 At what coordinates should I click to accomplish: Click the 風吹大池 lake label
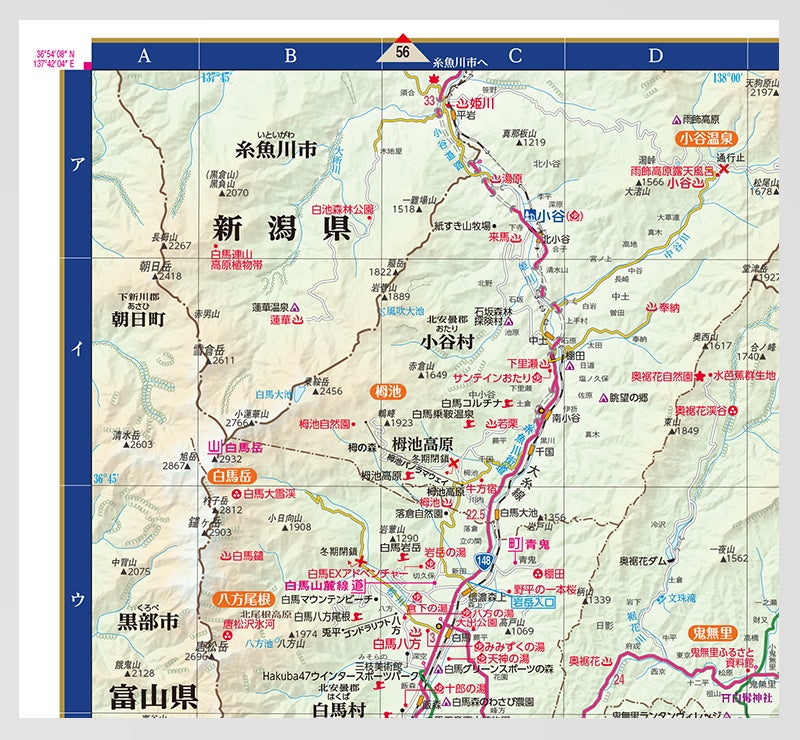pos(405,310)
